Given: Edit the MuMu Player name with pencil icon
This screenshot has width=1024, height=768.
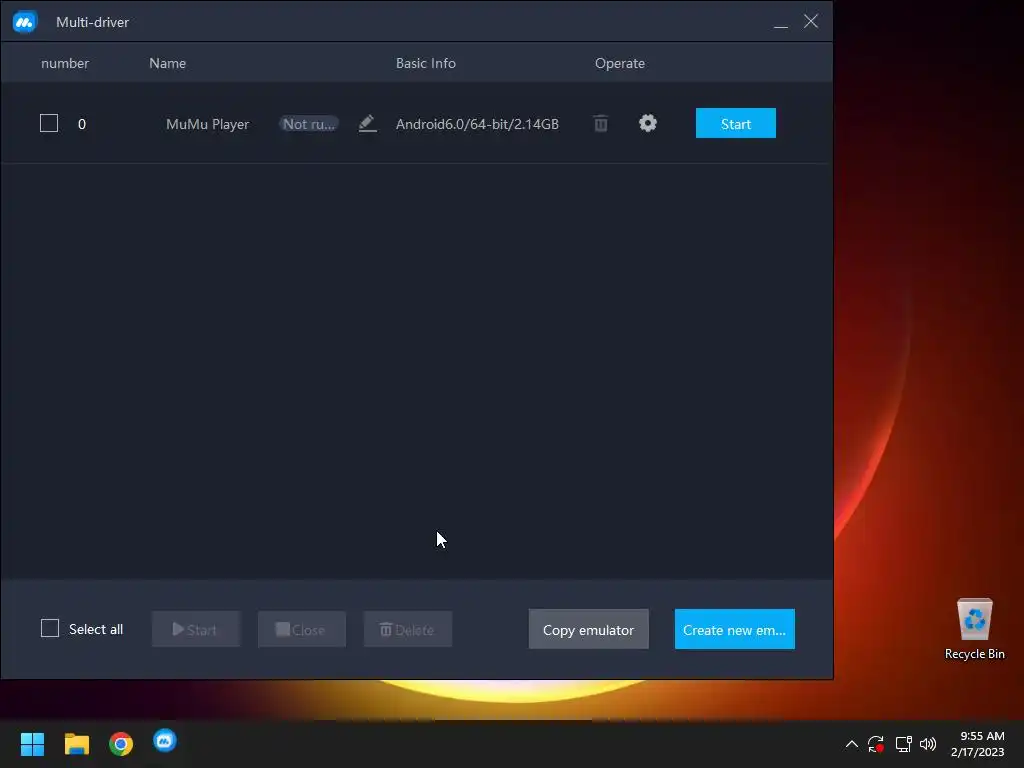Looking at the screenshot, I should pyautogui.click(x=368, y=123).
